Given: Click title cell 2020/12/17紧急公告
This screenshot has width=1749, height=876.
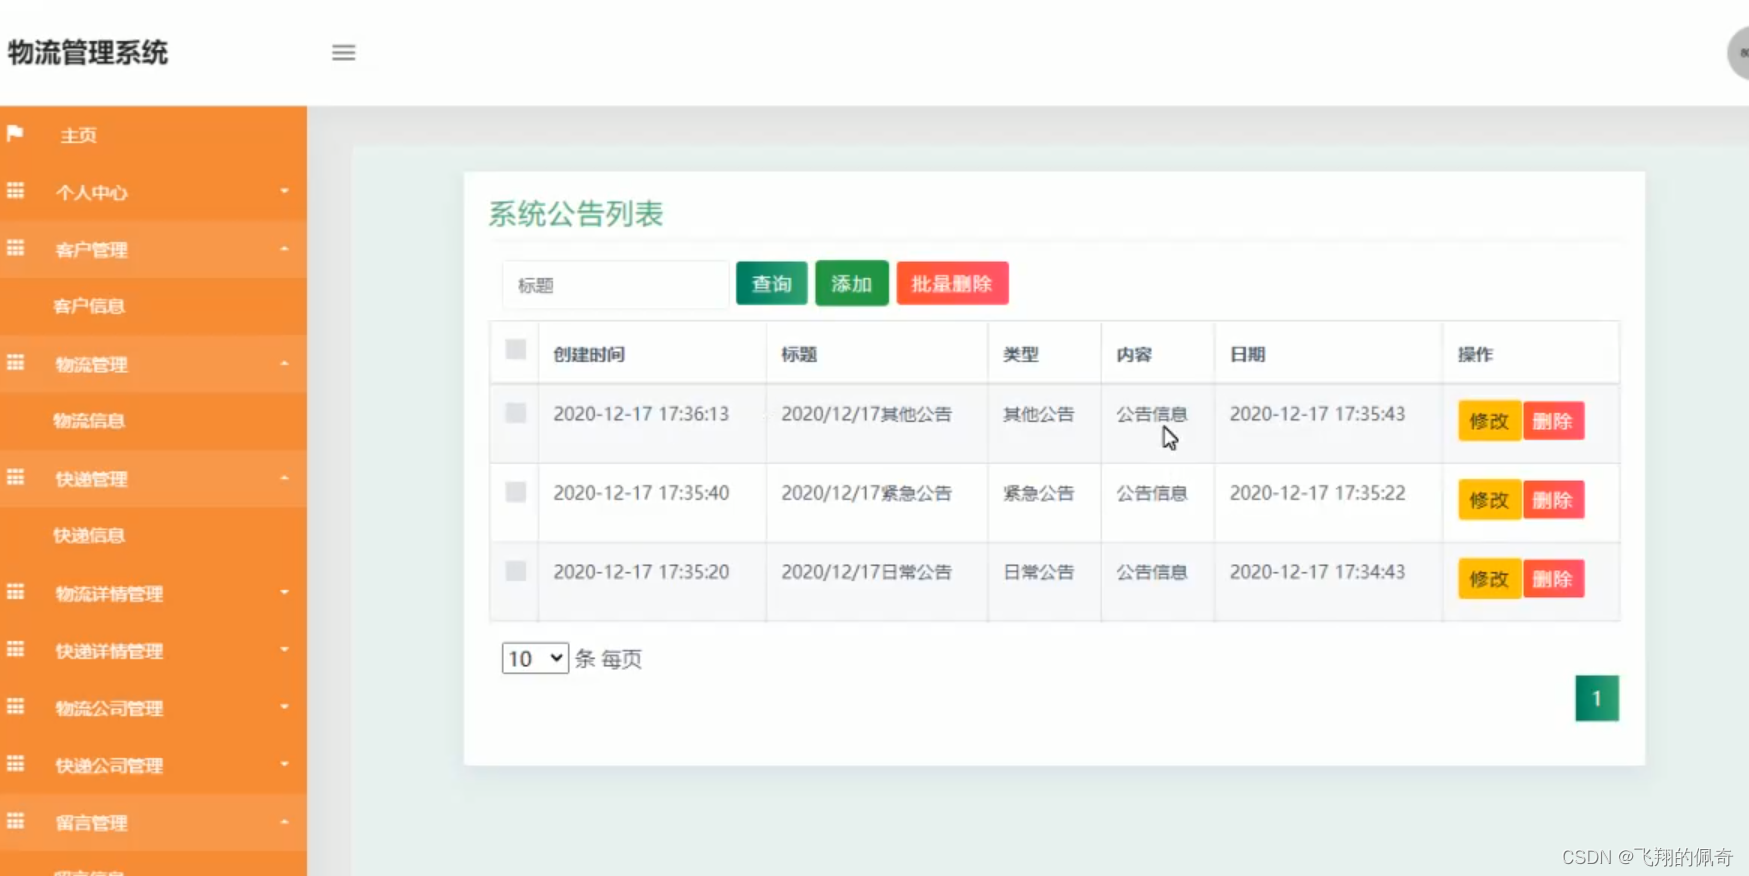Looking at the screenshot, I should (x=866, y=493).
